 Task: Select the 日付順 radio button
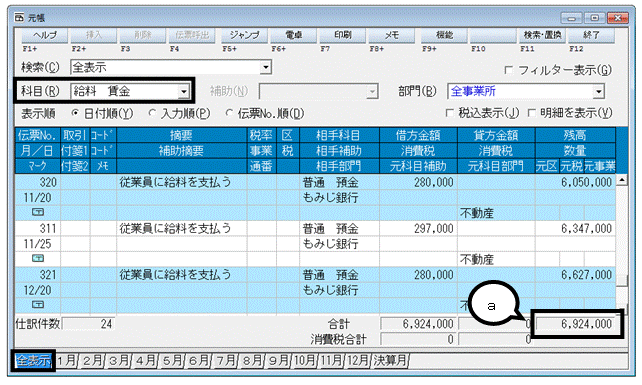(x=75, y=113)
